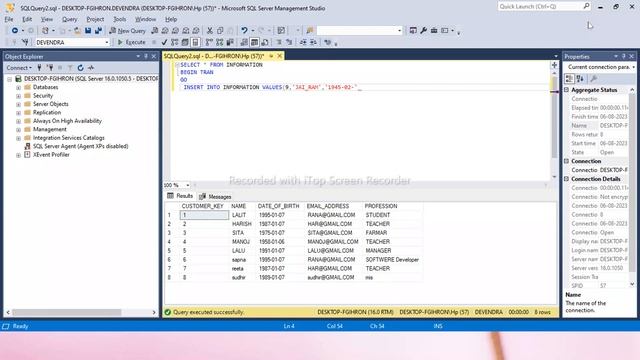The height and width of the screenshot is (360, 640).
Task: Click the Save All icon
Action: (98, 31)
